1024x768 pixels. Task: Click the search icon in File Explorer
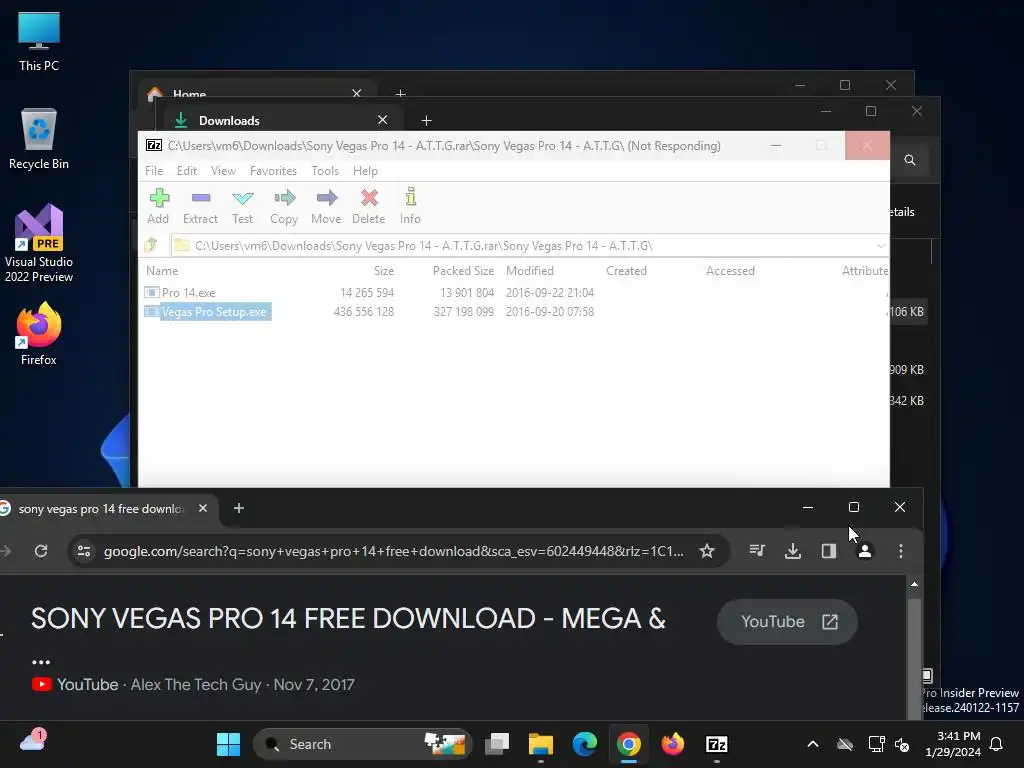(x=910, y=160)
